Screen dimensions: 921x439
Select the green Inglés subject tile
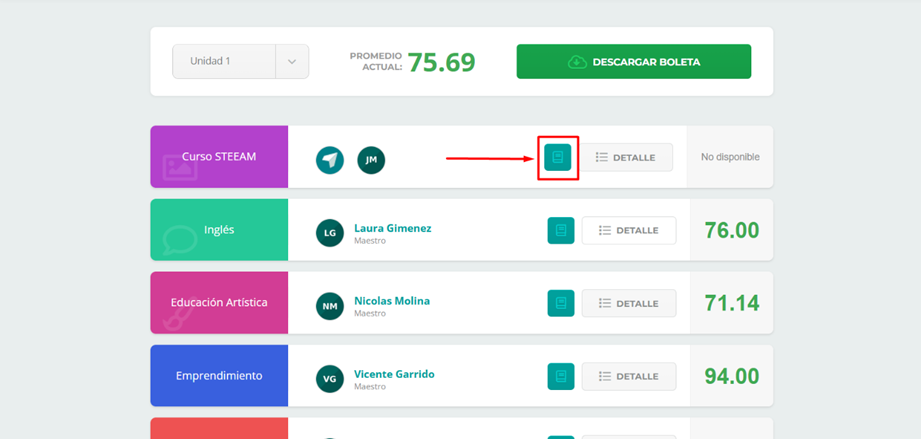pos(219,230)
